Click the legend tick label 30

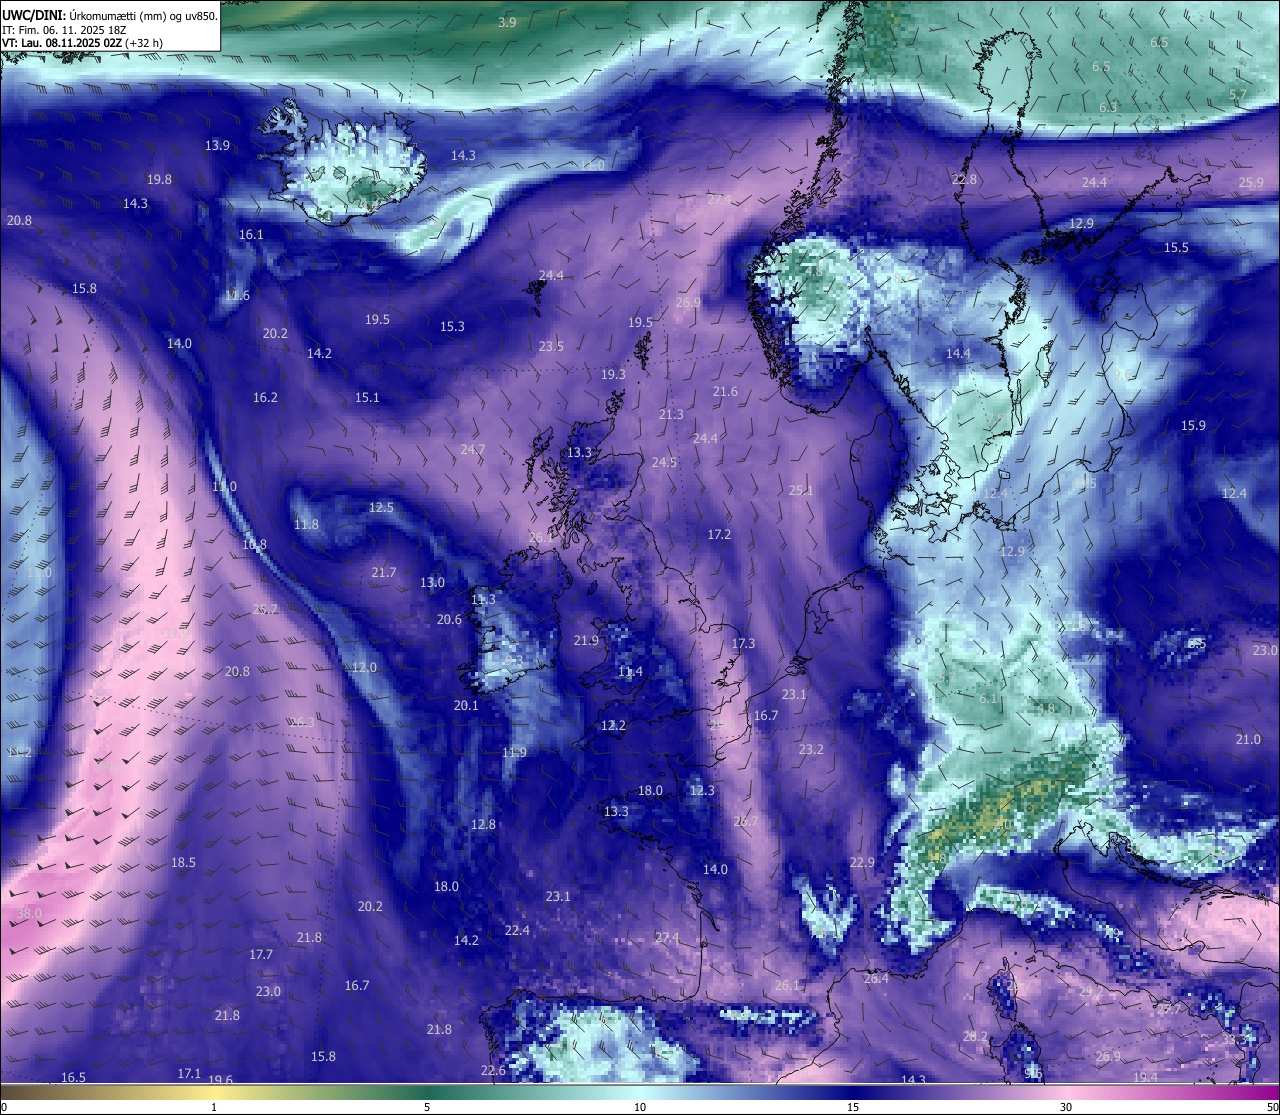click(x=1066, y=1107)
